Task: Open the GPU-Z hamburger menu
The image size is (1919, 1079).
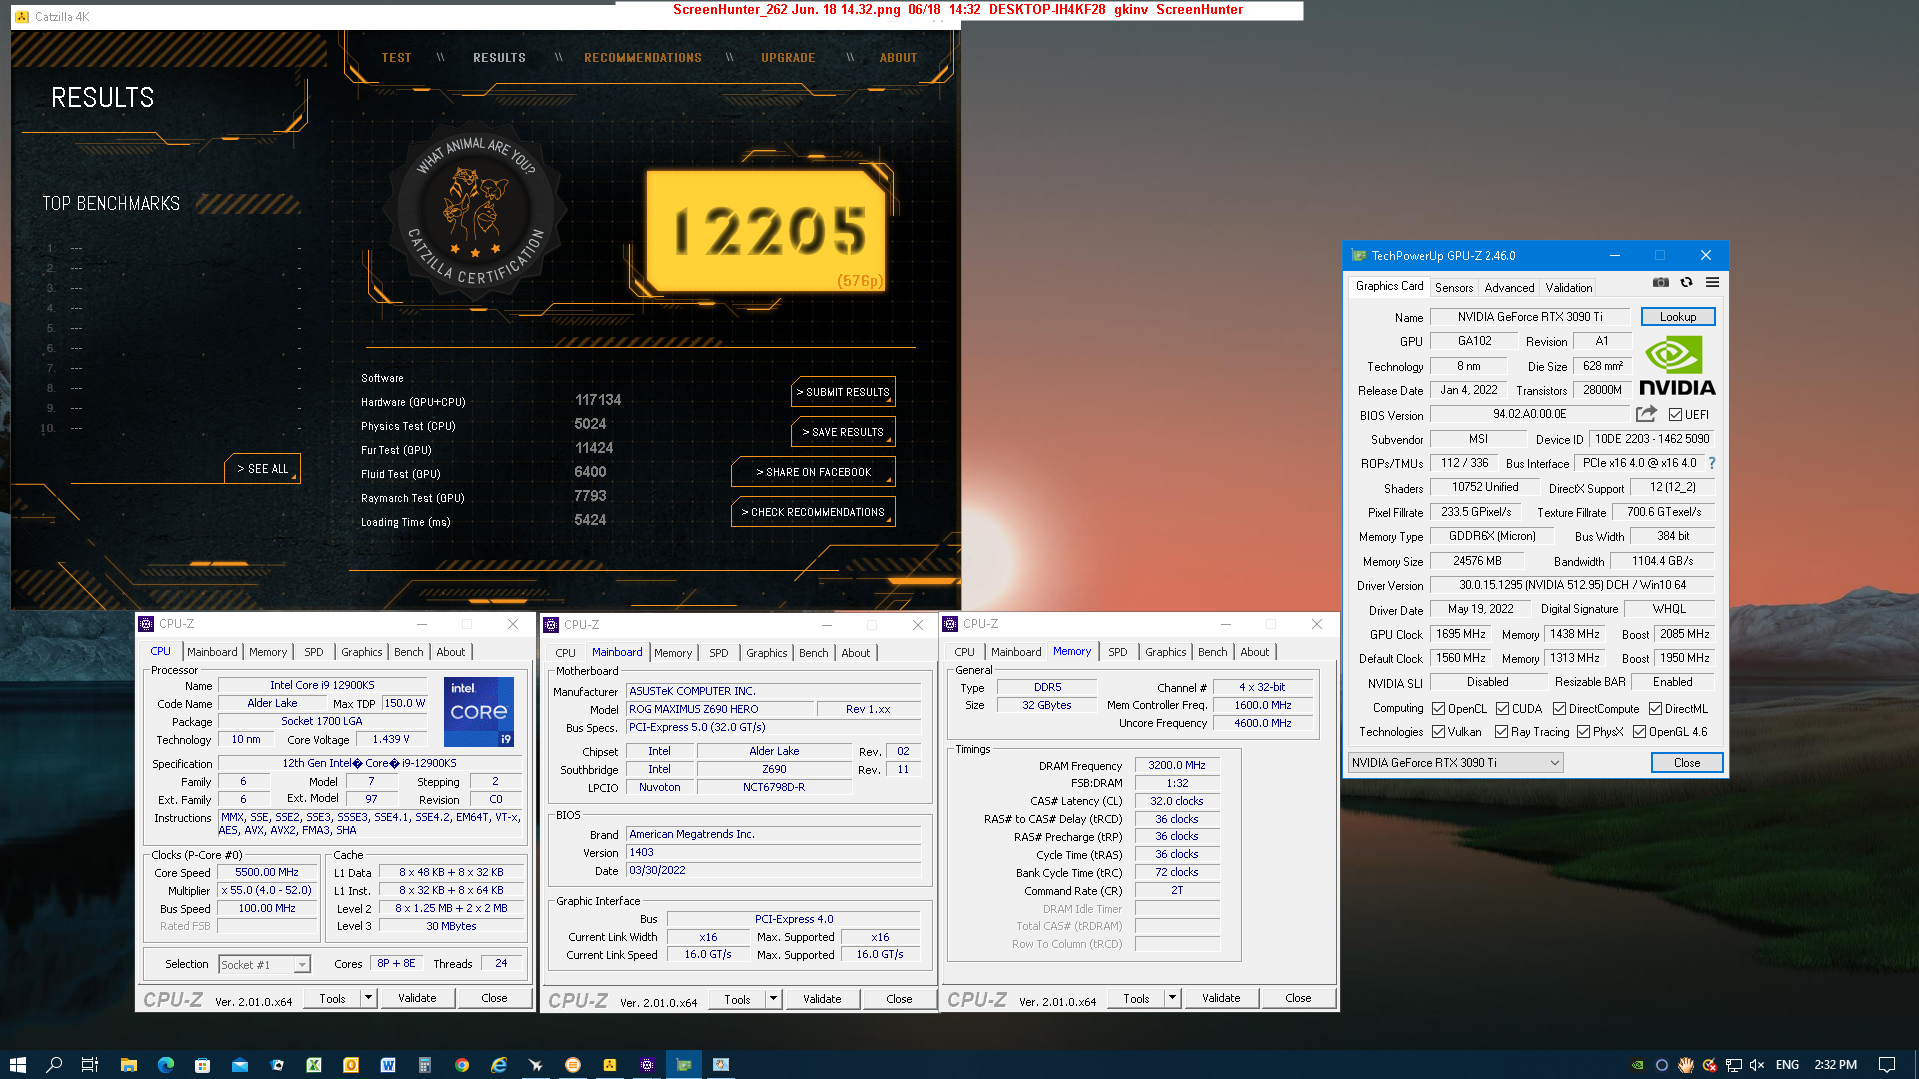Action: pos(1712,283)
